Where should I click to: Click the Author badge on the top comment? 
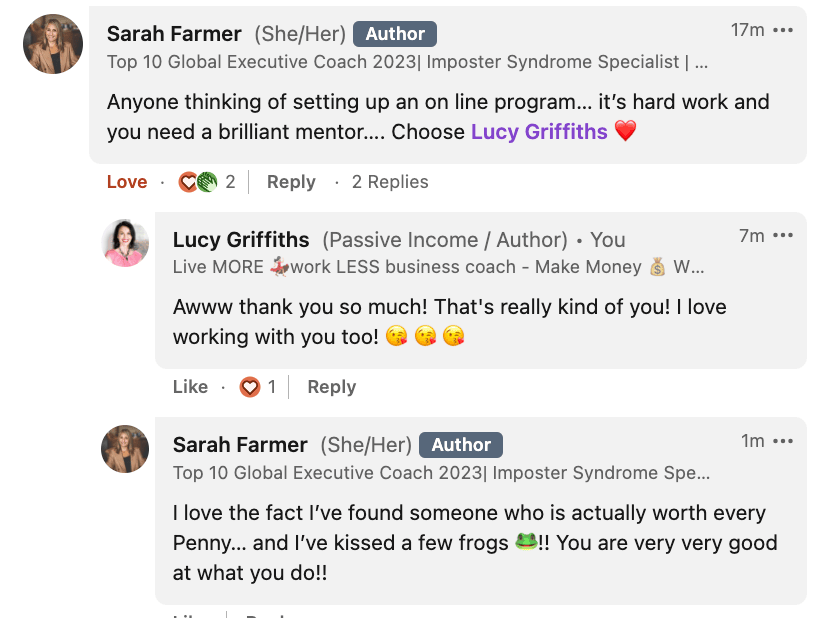click(x=395, y=34)
